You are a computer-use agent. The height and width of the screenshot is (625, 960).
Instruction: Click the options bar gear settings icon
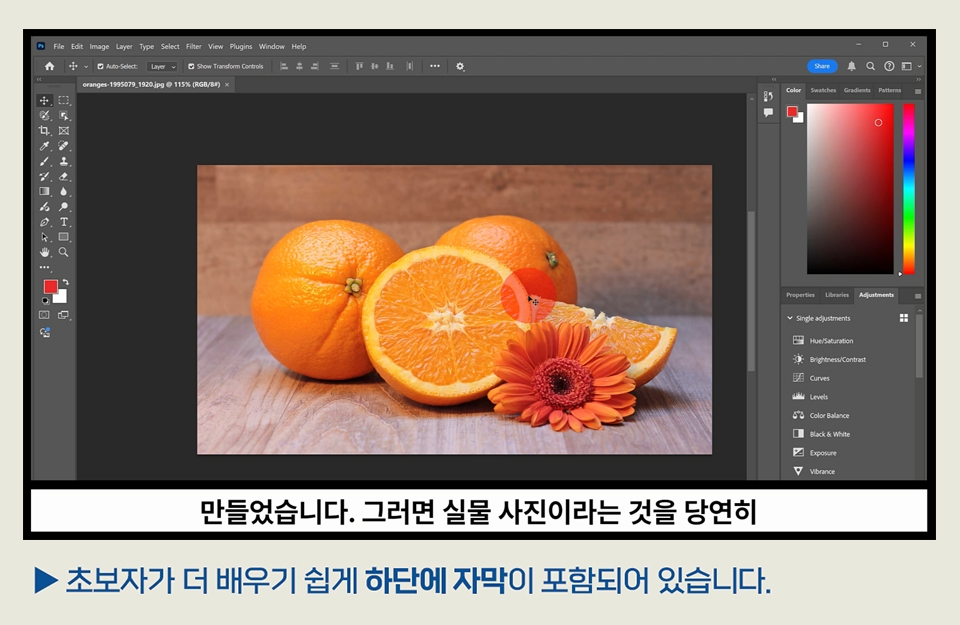coord(460,66)
